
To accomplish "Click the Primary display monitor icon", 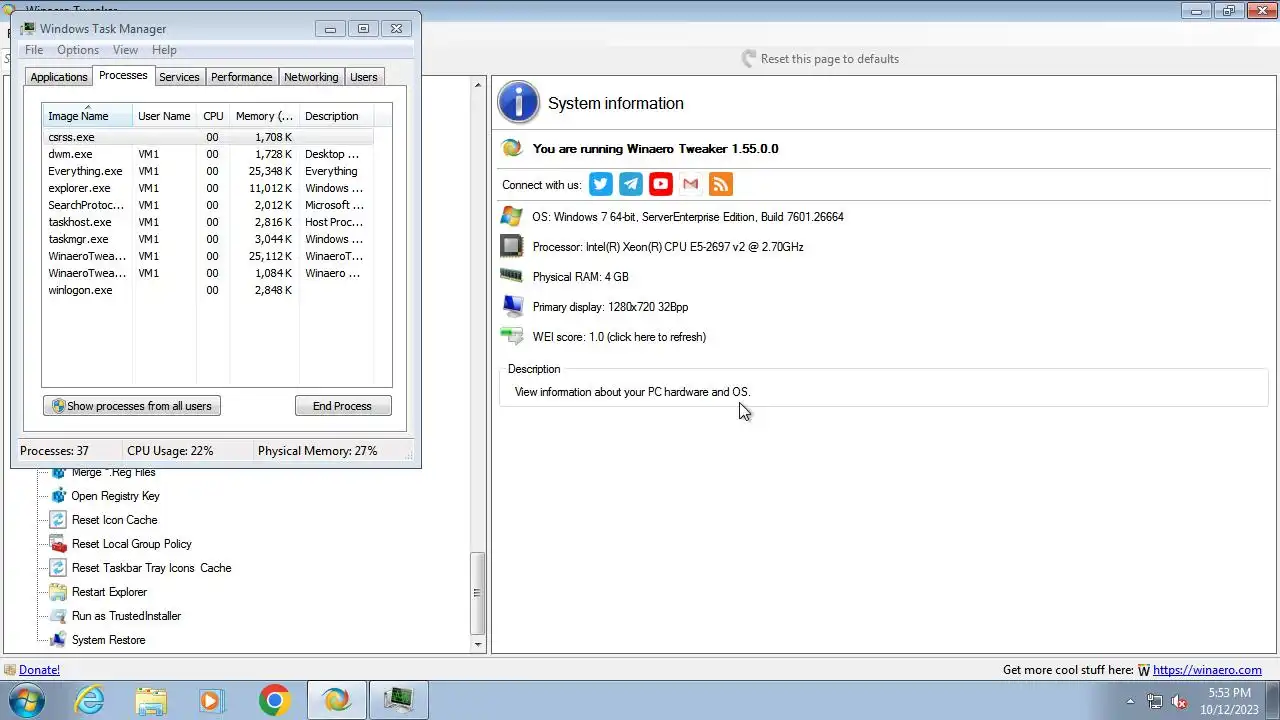I will [x=512, y=307].
